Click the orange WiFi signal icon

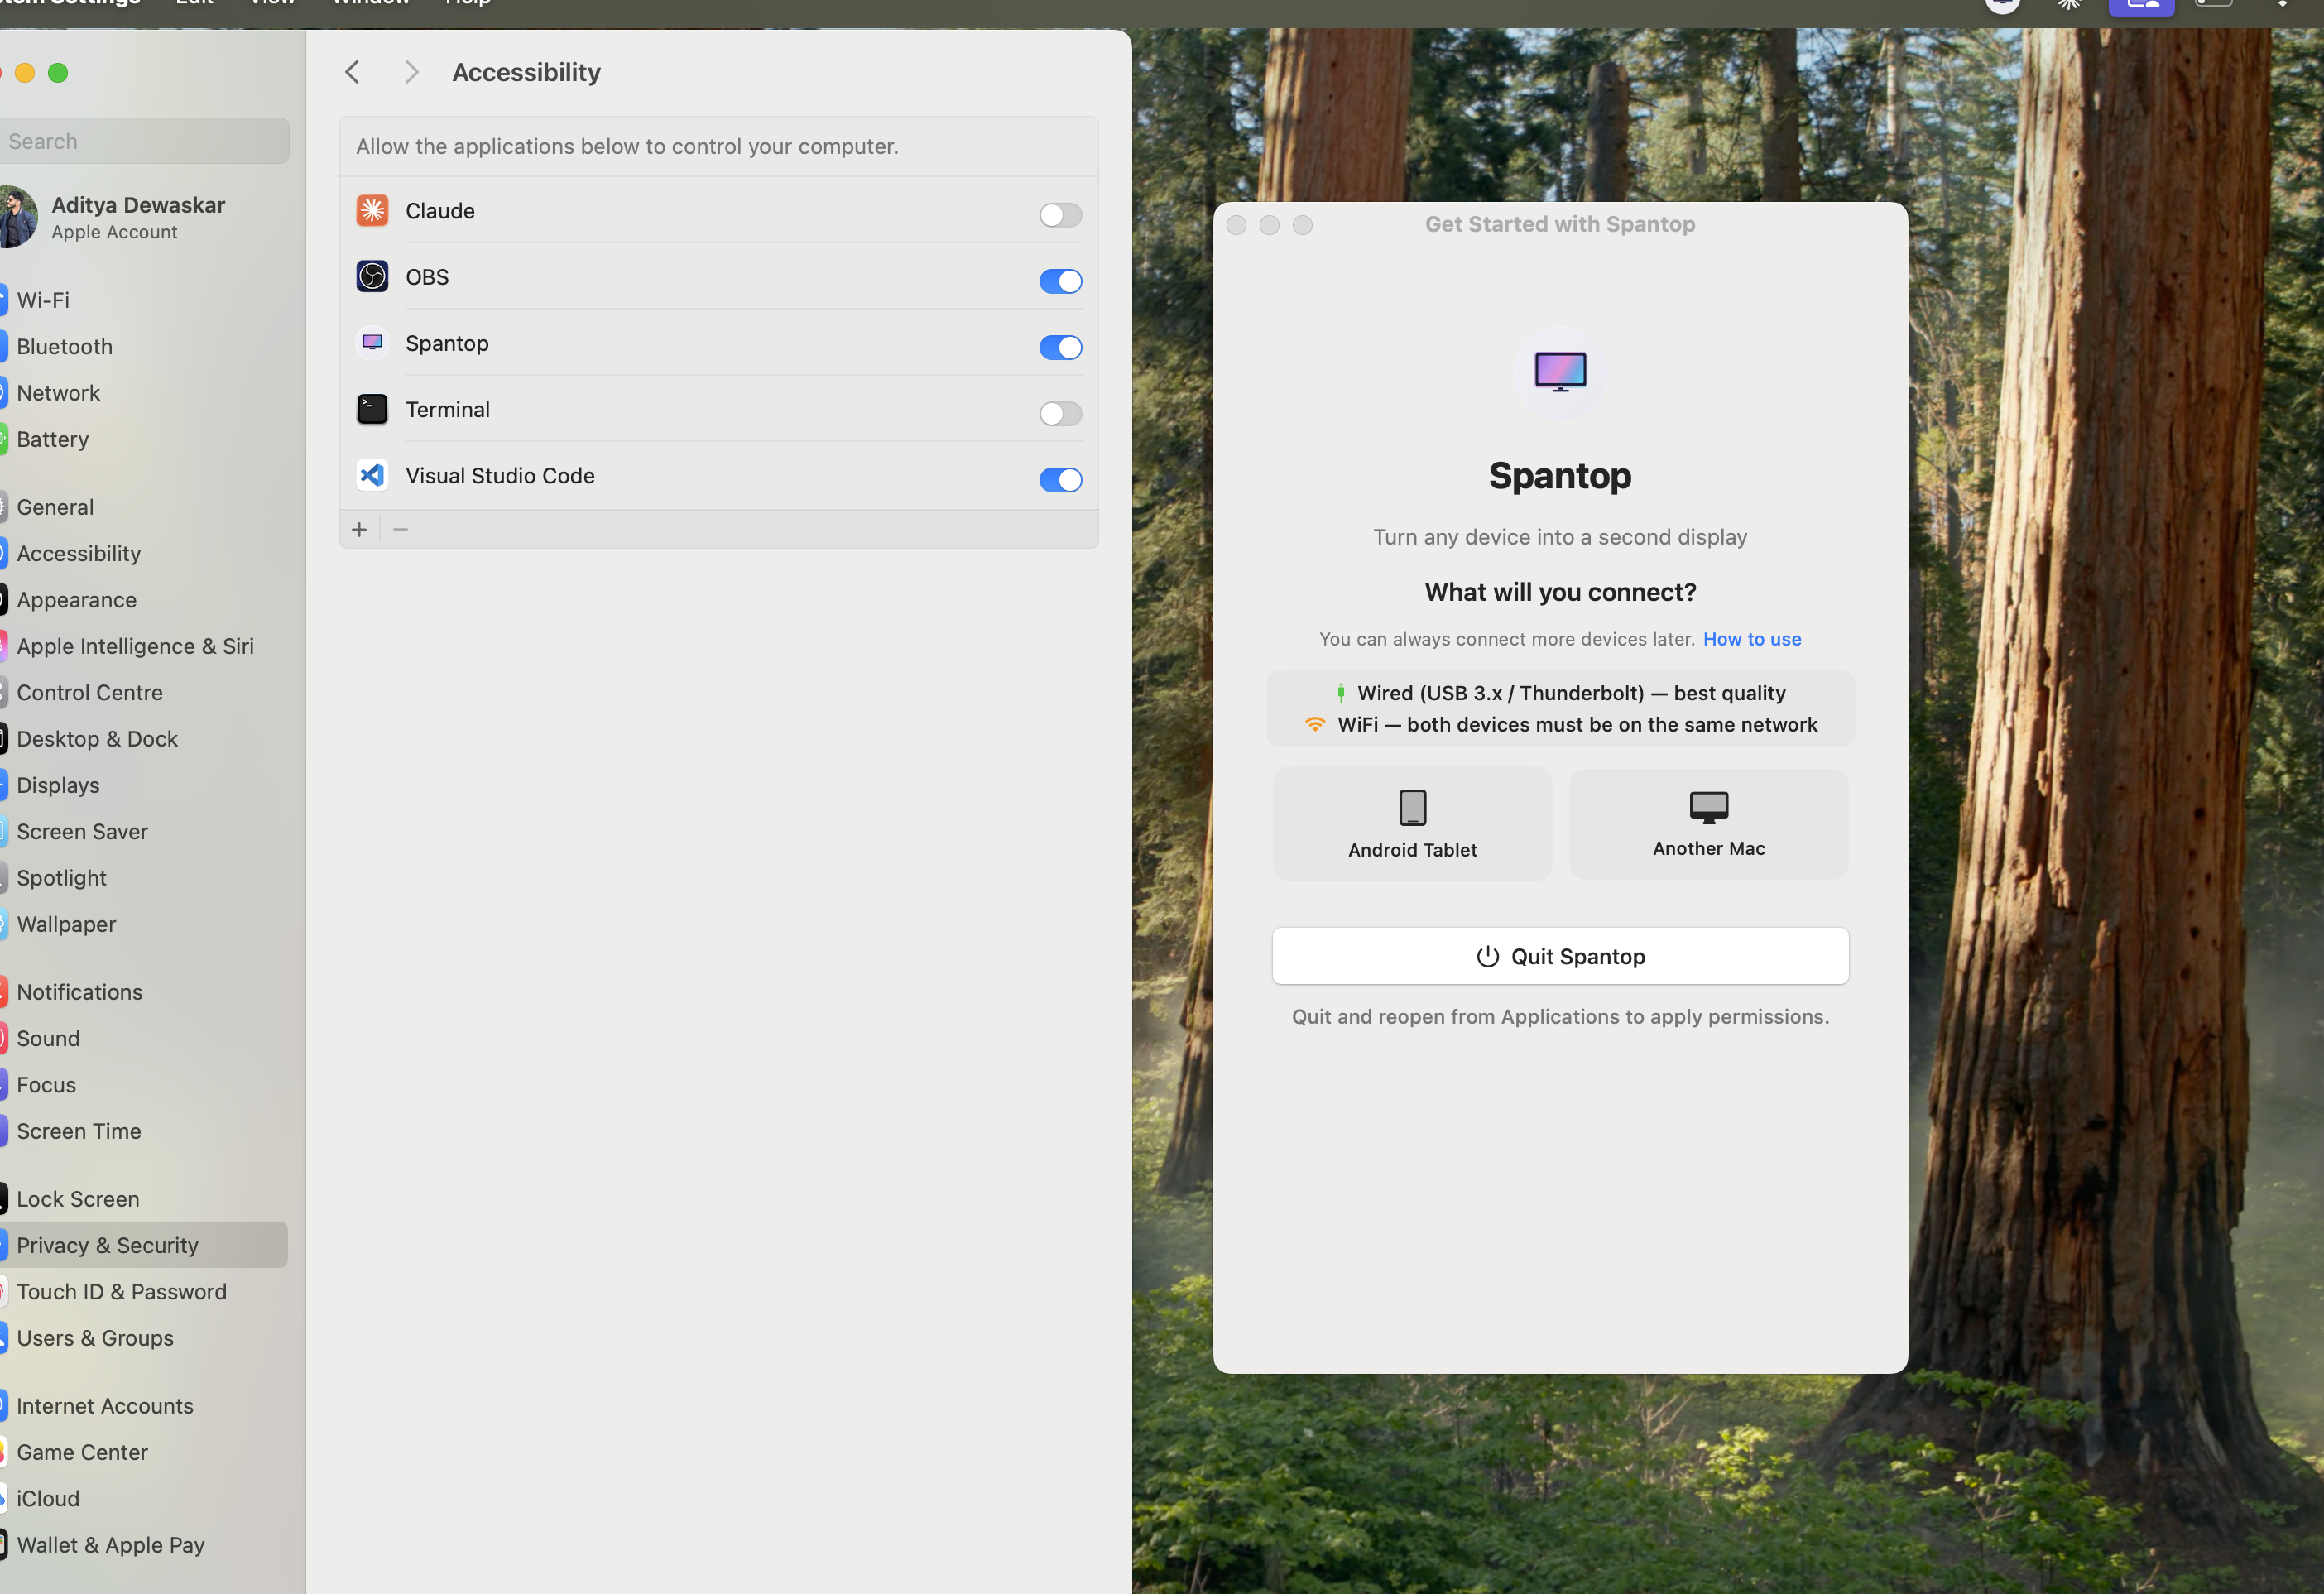pyautogui.click(x=1315, y=724)
